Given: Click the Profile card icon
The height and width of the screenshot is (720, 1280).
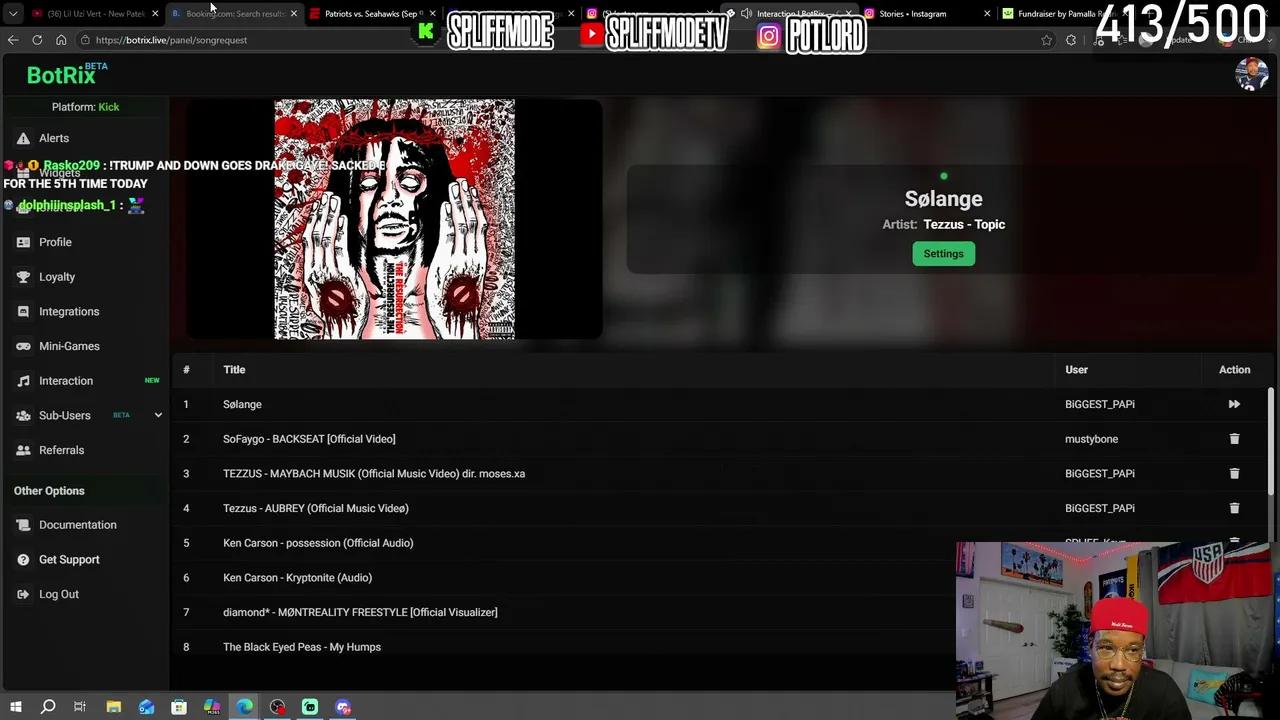Looking at the screenshot, I should [x=23, y=242].
